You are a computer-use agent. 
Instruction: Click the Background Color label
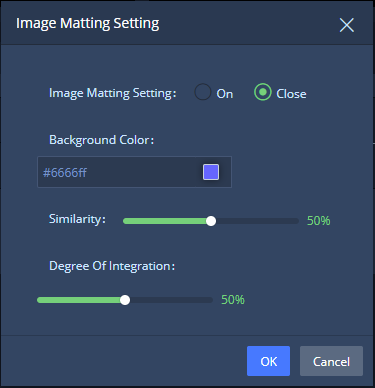click(102, 140)
